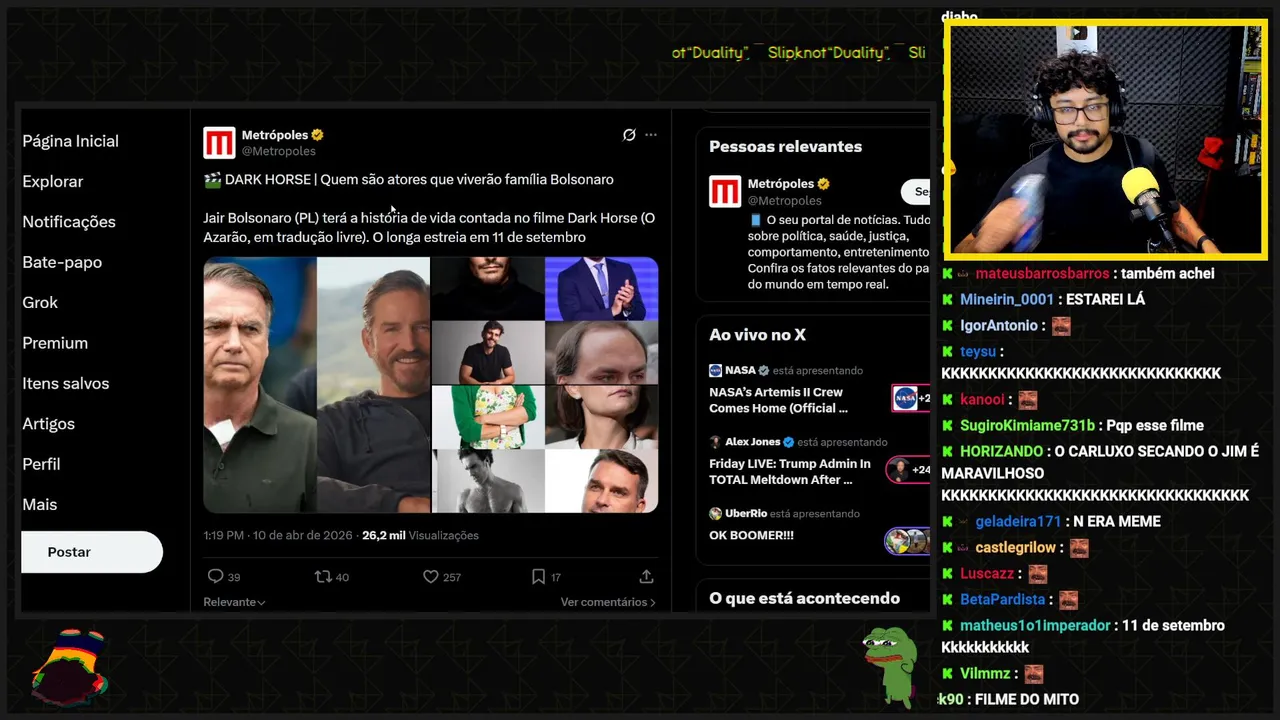Image resolution: width=1280 pixels, height=720 pixels.
Task: Go to Explorar section
Action: pos(53,182)
